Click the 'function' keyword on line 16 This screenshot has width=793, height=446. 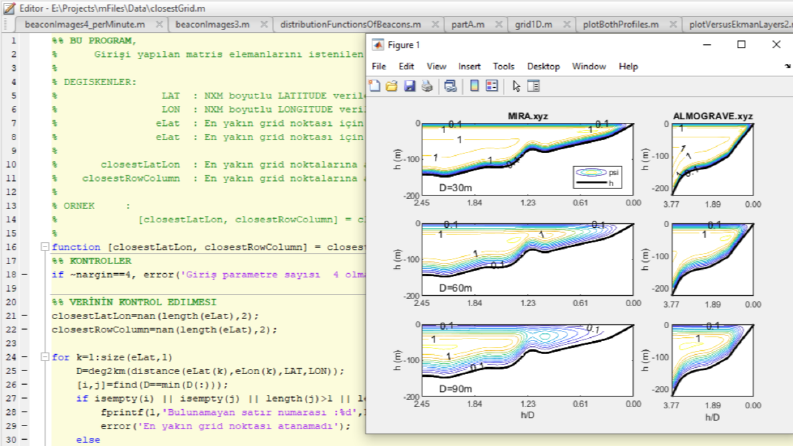pyautogui.click(x=76, y=247)
